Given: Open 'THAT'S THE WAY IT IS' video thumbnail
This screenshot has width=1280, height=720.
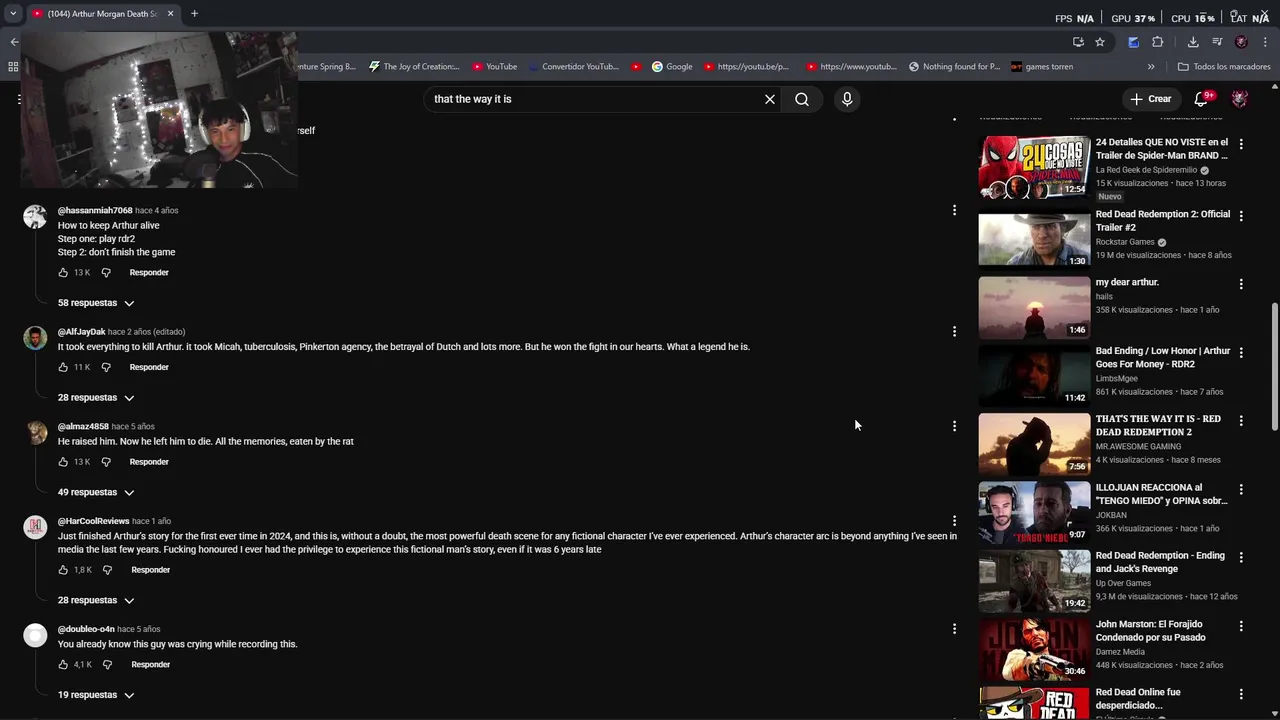Looking at the screenshot, I should pos(1034,444).
